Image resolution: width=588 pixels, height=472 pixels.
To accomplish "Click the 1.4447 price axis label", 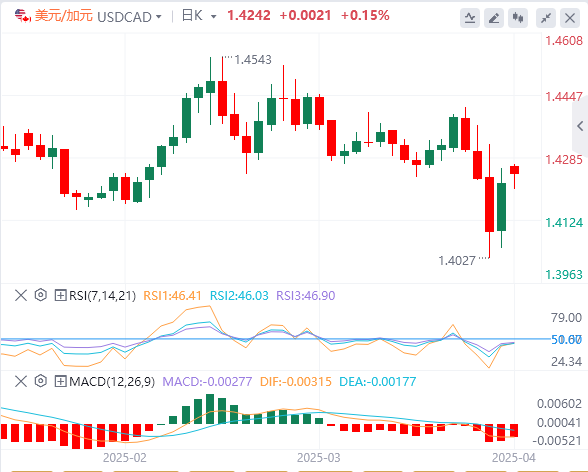I will pos(564,97).
